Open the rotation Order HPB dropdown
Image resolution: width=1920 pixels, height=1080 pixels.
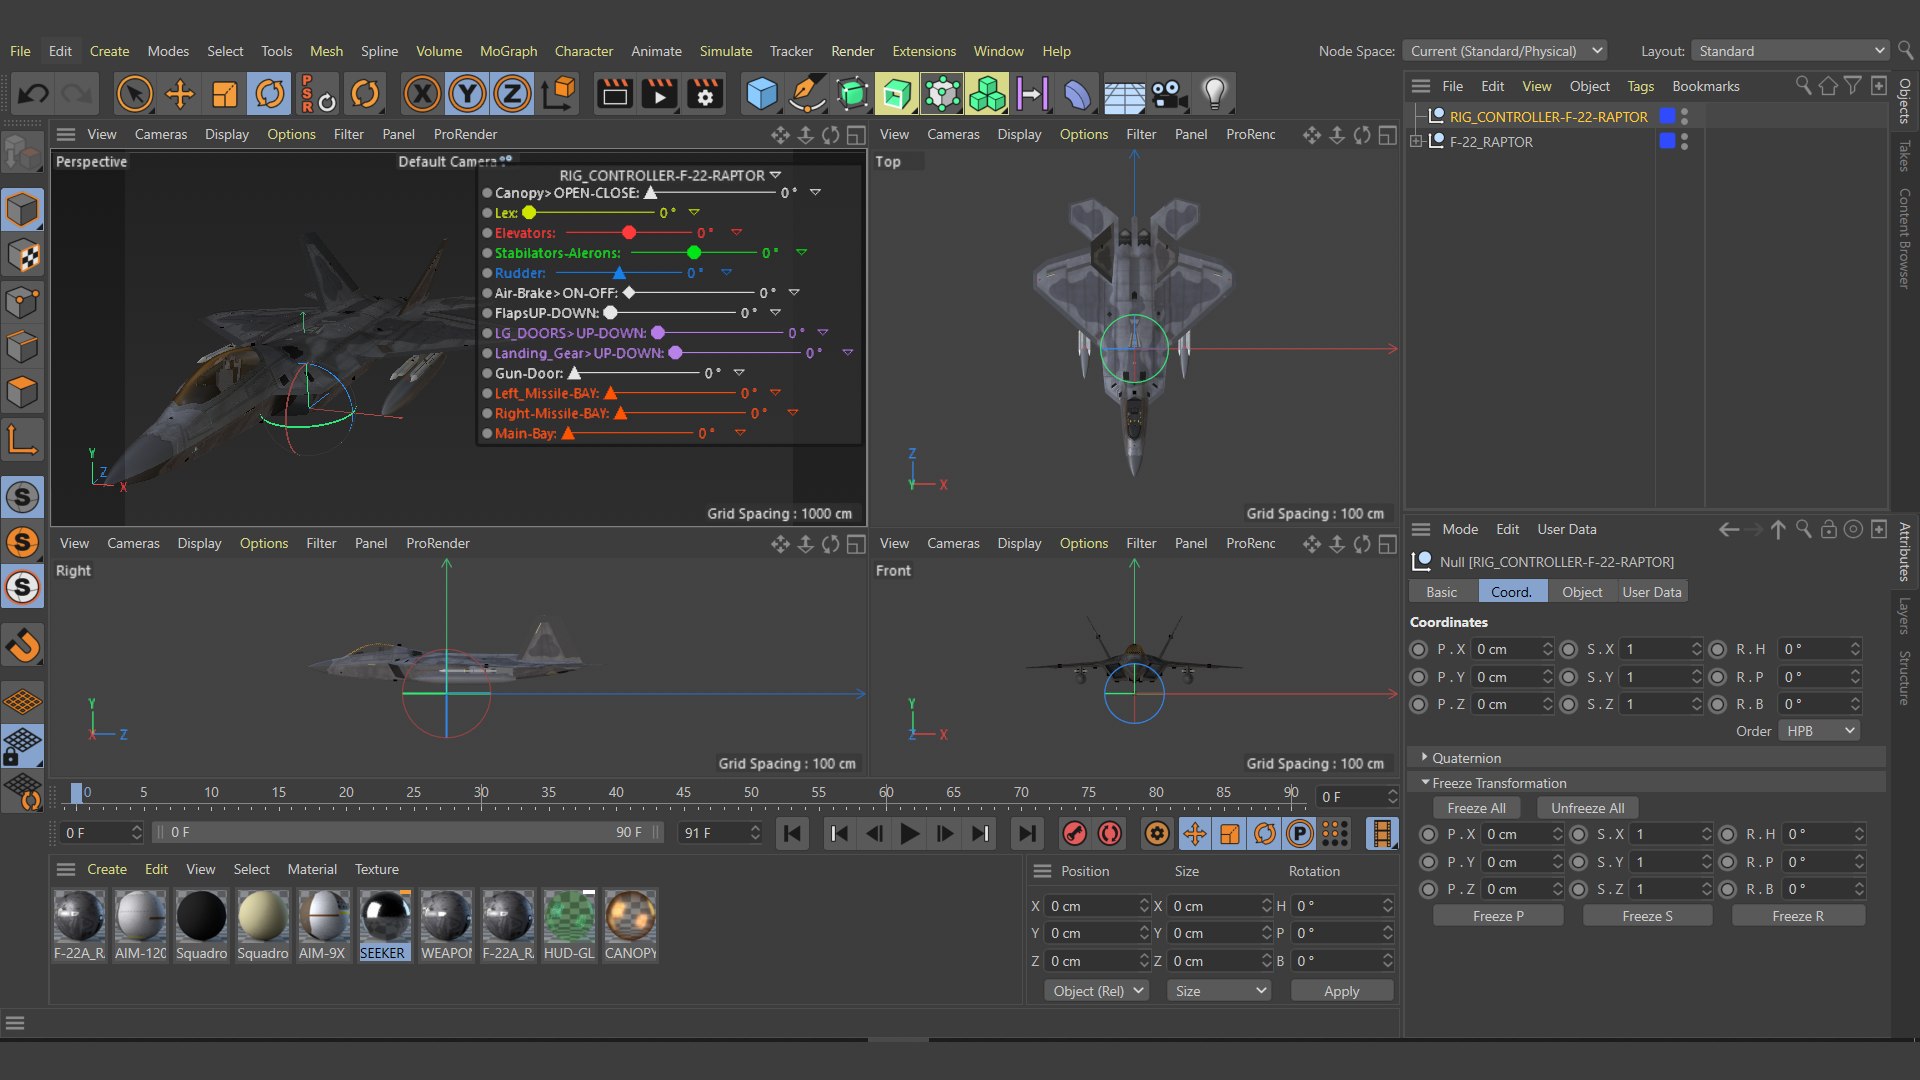[1819, 731]
